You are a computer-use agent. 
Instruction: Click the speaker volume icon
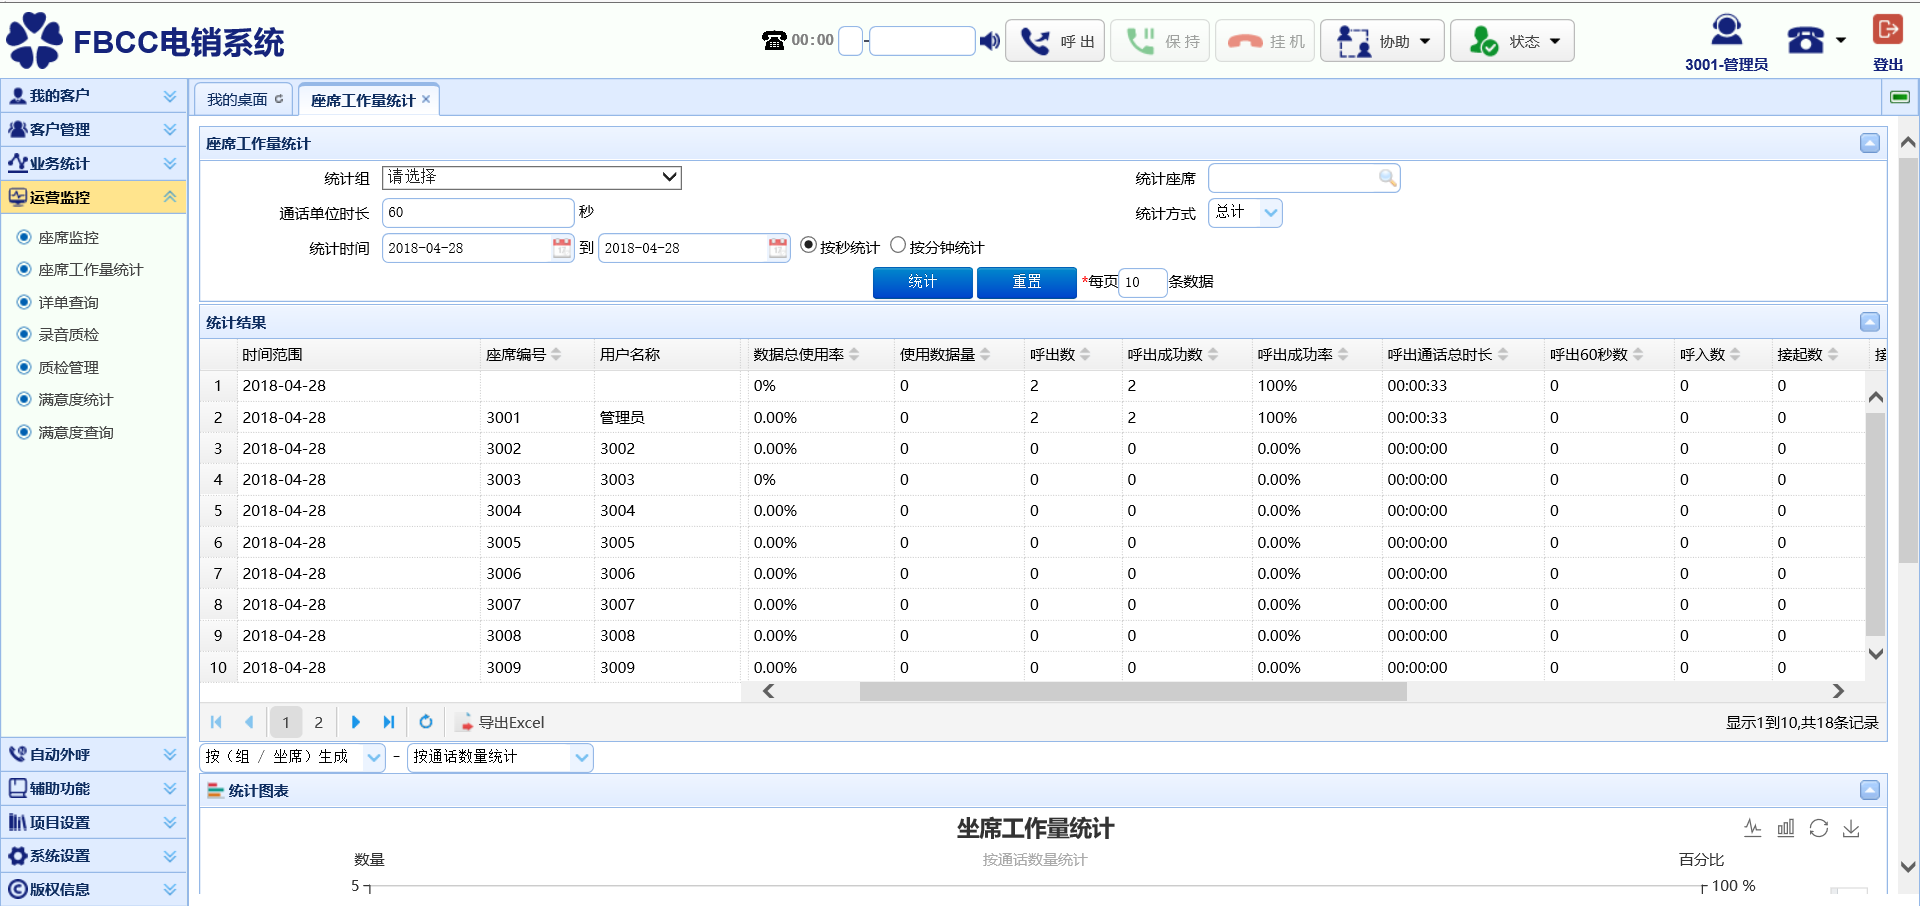(x=990, y=41)
